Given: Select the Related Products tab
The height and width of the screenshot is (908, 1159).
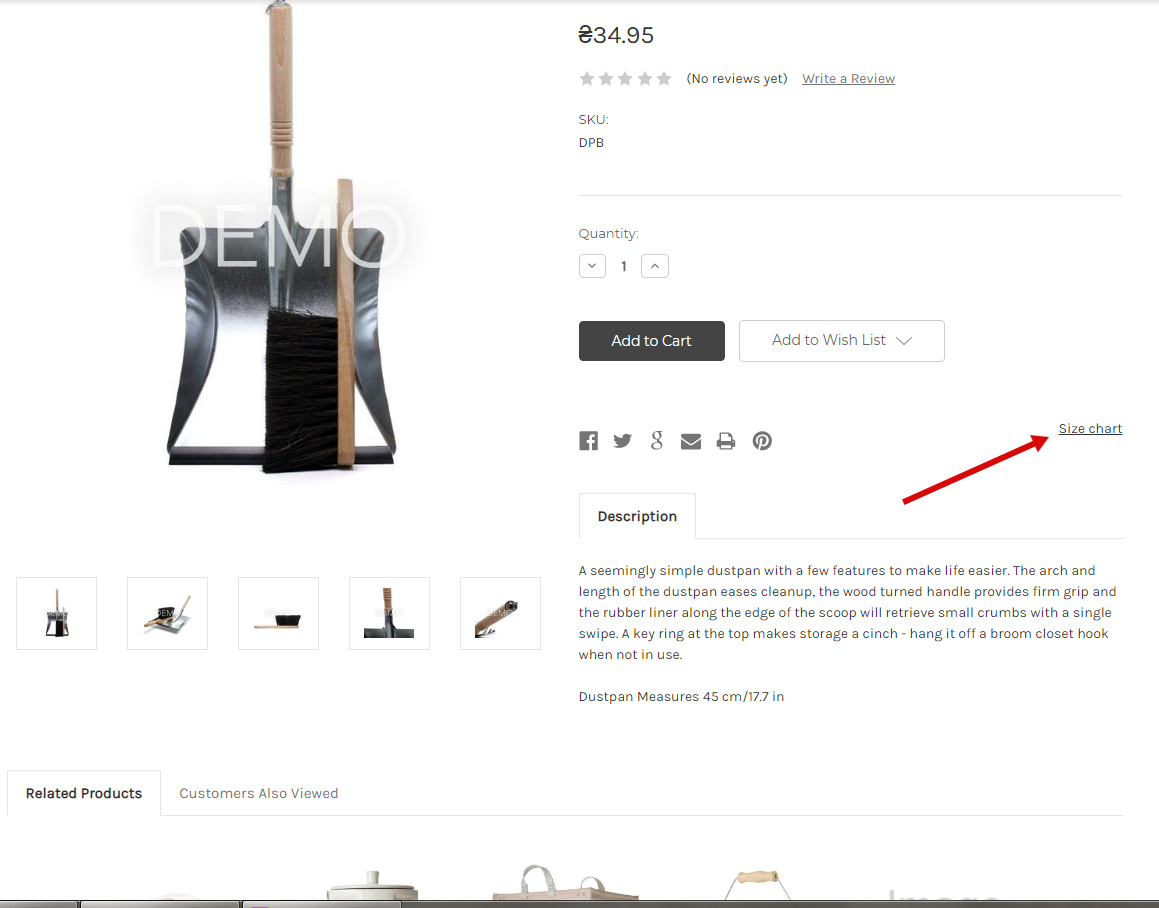Looking at the screenshot, I should tap(84, 793).
